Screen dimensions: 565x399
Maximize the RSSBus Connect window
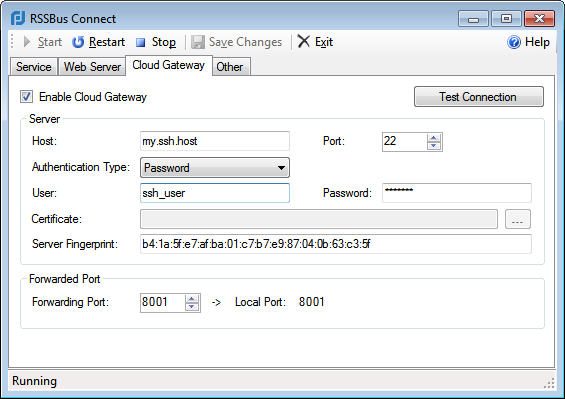[506, 19]
